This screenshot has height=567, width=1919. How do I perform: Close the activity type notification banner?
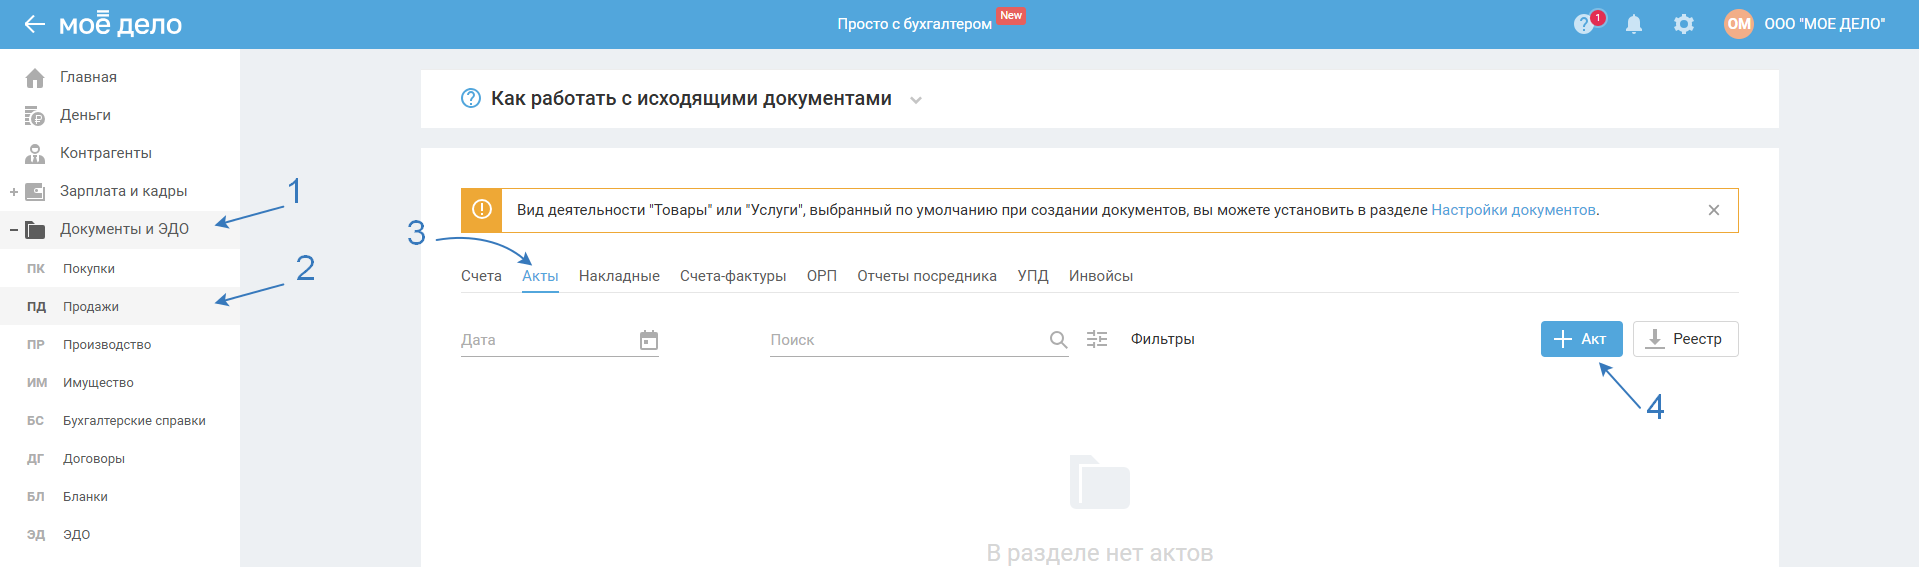(1714, 210)
